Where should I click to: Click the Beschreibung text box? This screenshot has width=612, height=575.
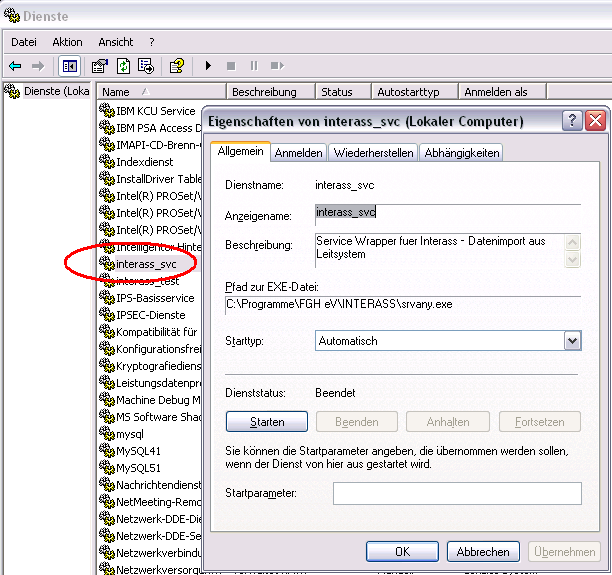click(x=440, y=250)
